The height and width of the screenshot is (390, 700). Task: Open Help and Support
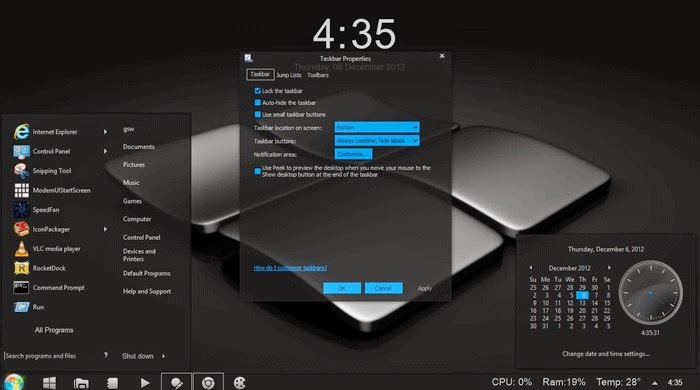147,291
